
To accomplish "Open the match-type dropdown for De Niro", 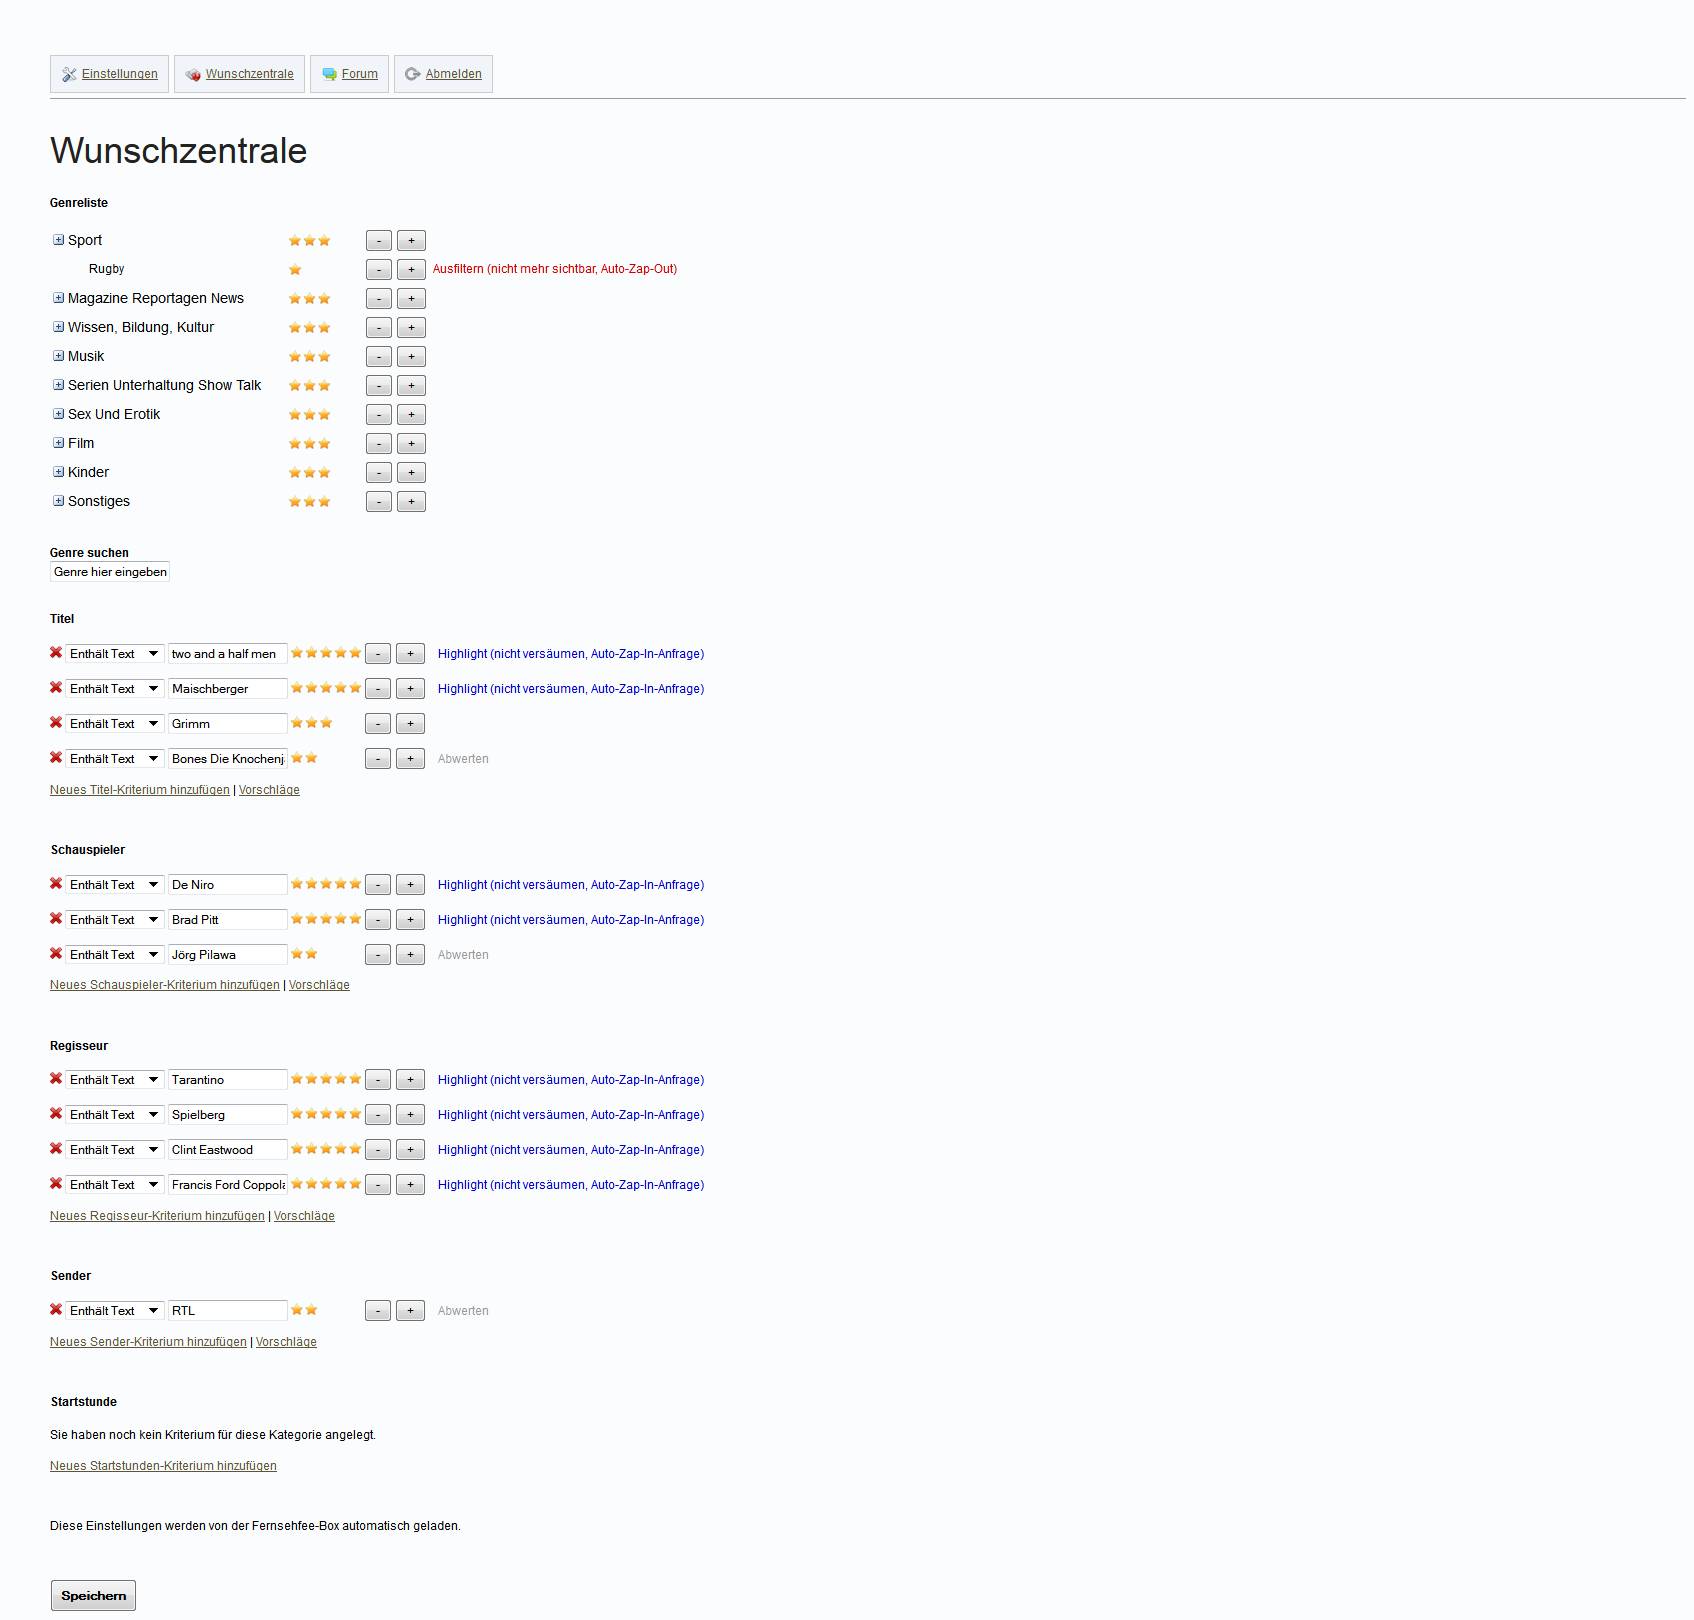I will click(x=114, y=884).
